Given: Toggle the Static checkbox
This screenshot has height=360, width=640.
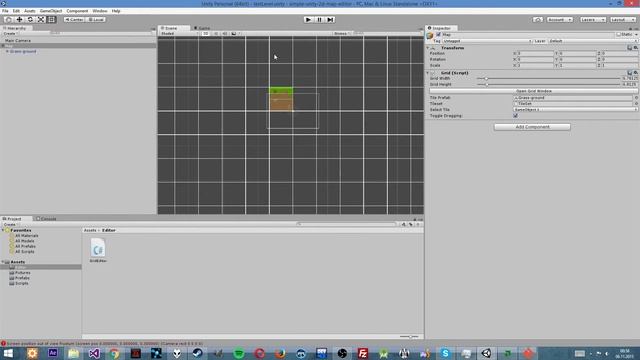Looking at the screenshot, I should pos(618,35).
